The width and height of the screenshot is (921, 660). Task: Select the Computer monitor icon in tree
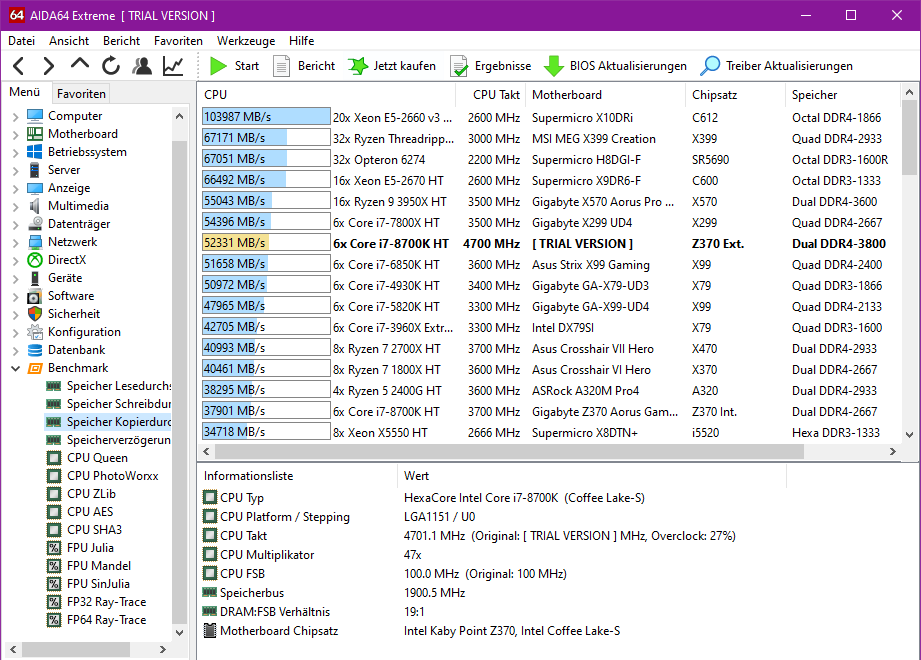point(35,116)
